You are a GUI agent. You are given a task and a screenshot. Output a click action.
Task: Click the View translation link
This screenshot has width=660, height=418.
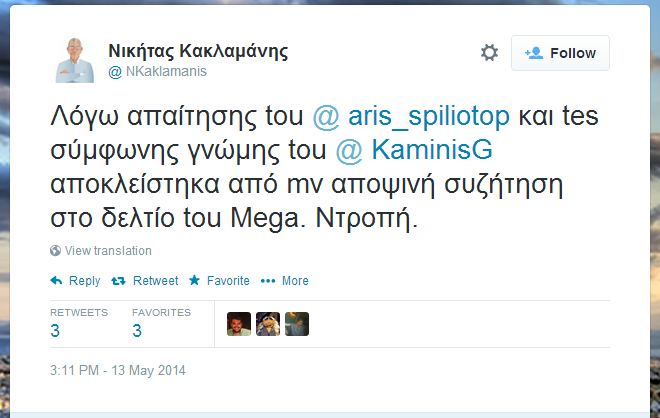(108, 250)
